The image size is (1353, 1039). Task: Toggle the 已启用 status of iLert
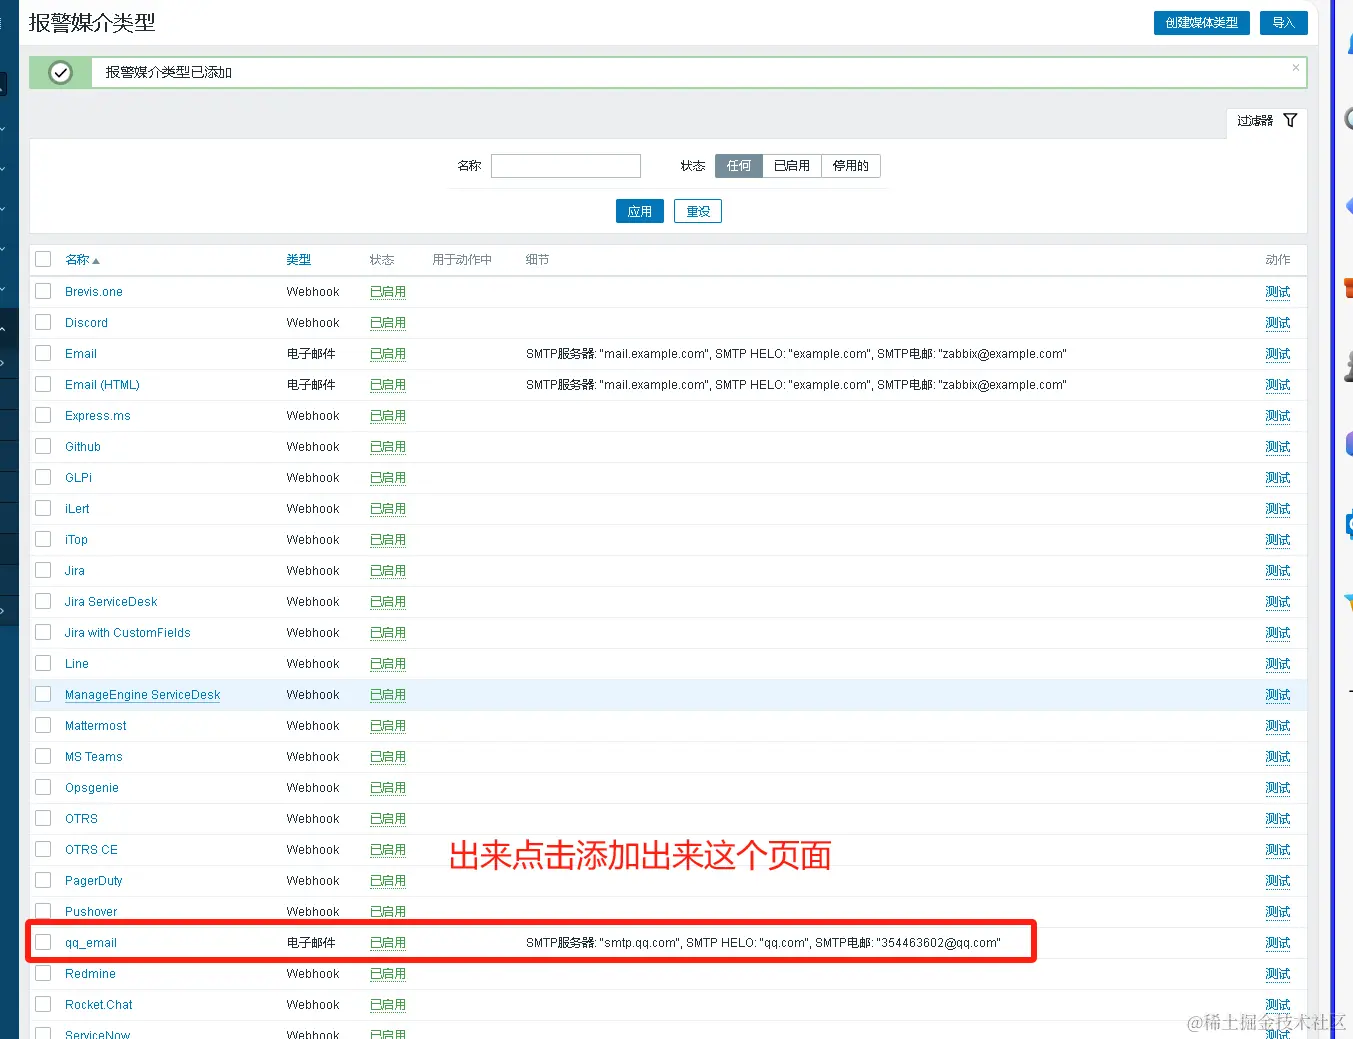(388, 509)
